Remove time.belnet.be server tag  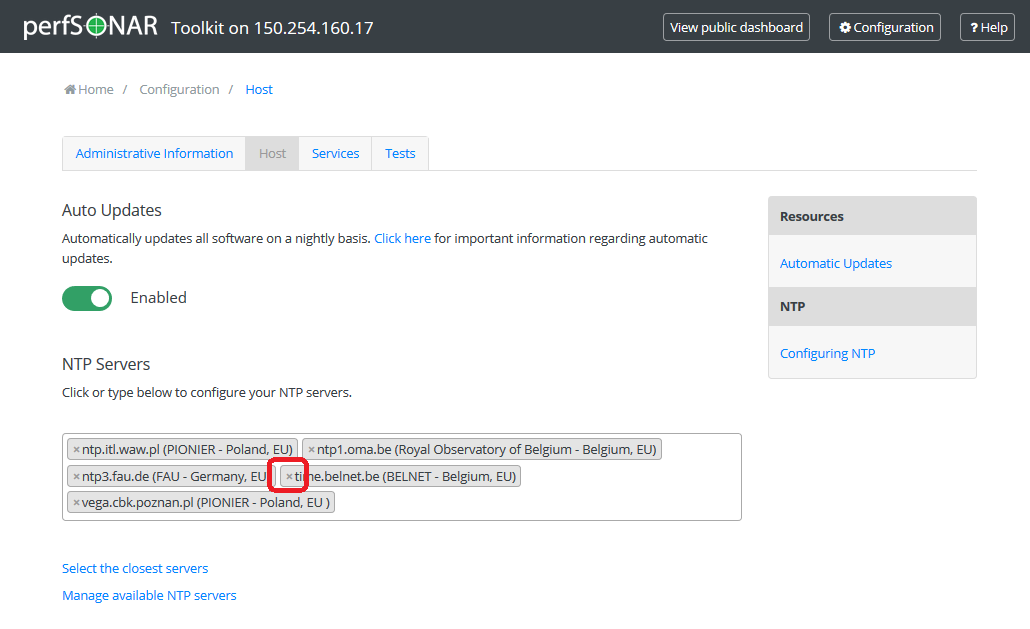pos(289,477)
